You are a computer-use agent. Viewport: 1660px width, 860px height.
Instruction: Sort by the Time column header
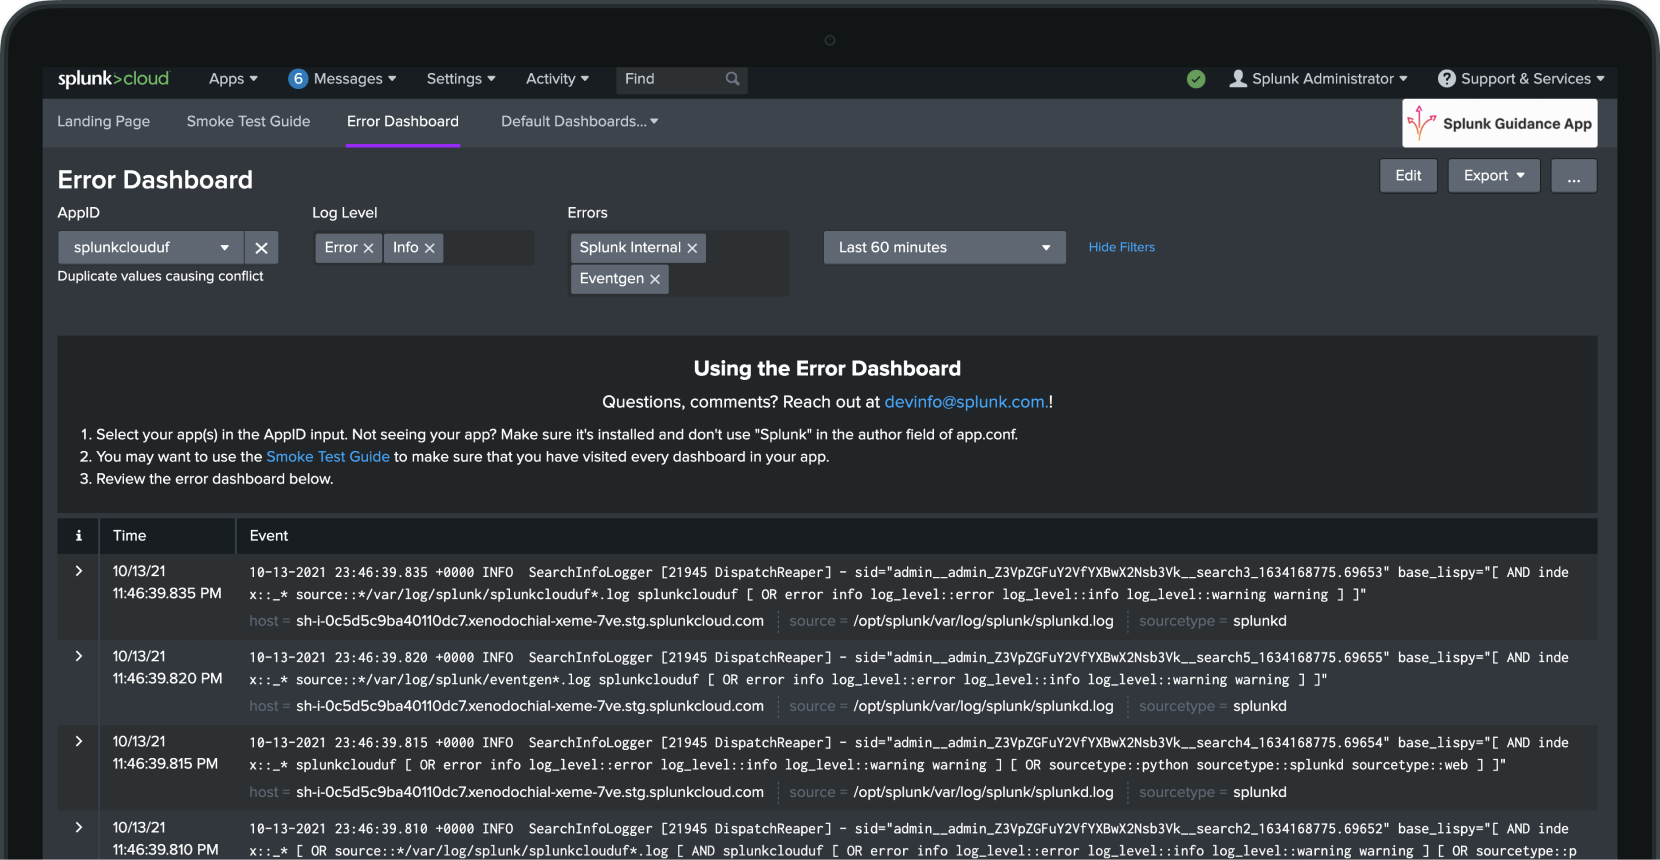(129, 536)
